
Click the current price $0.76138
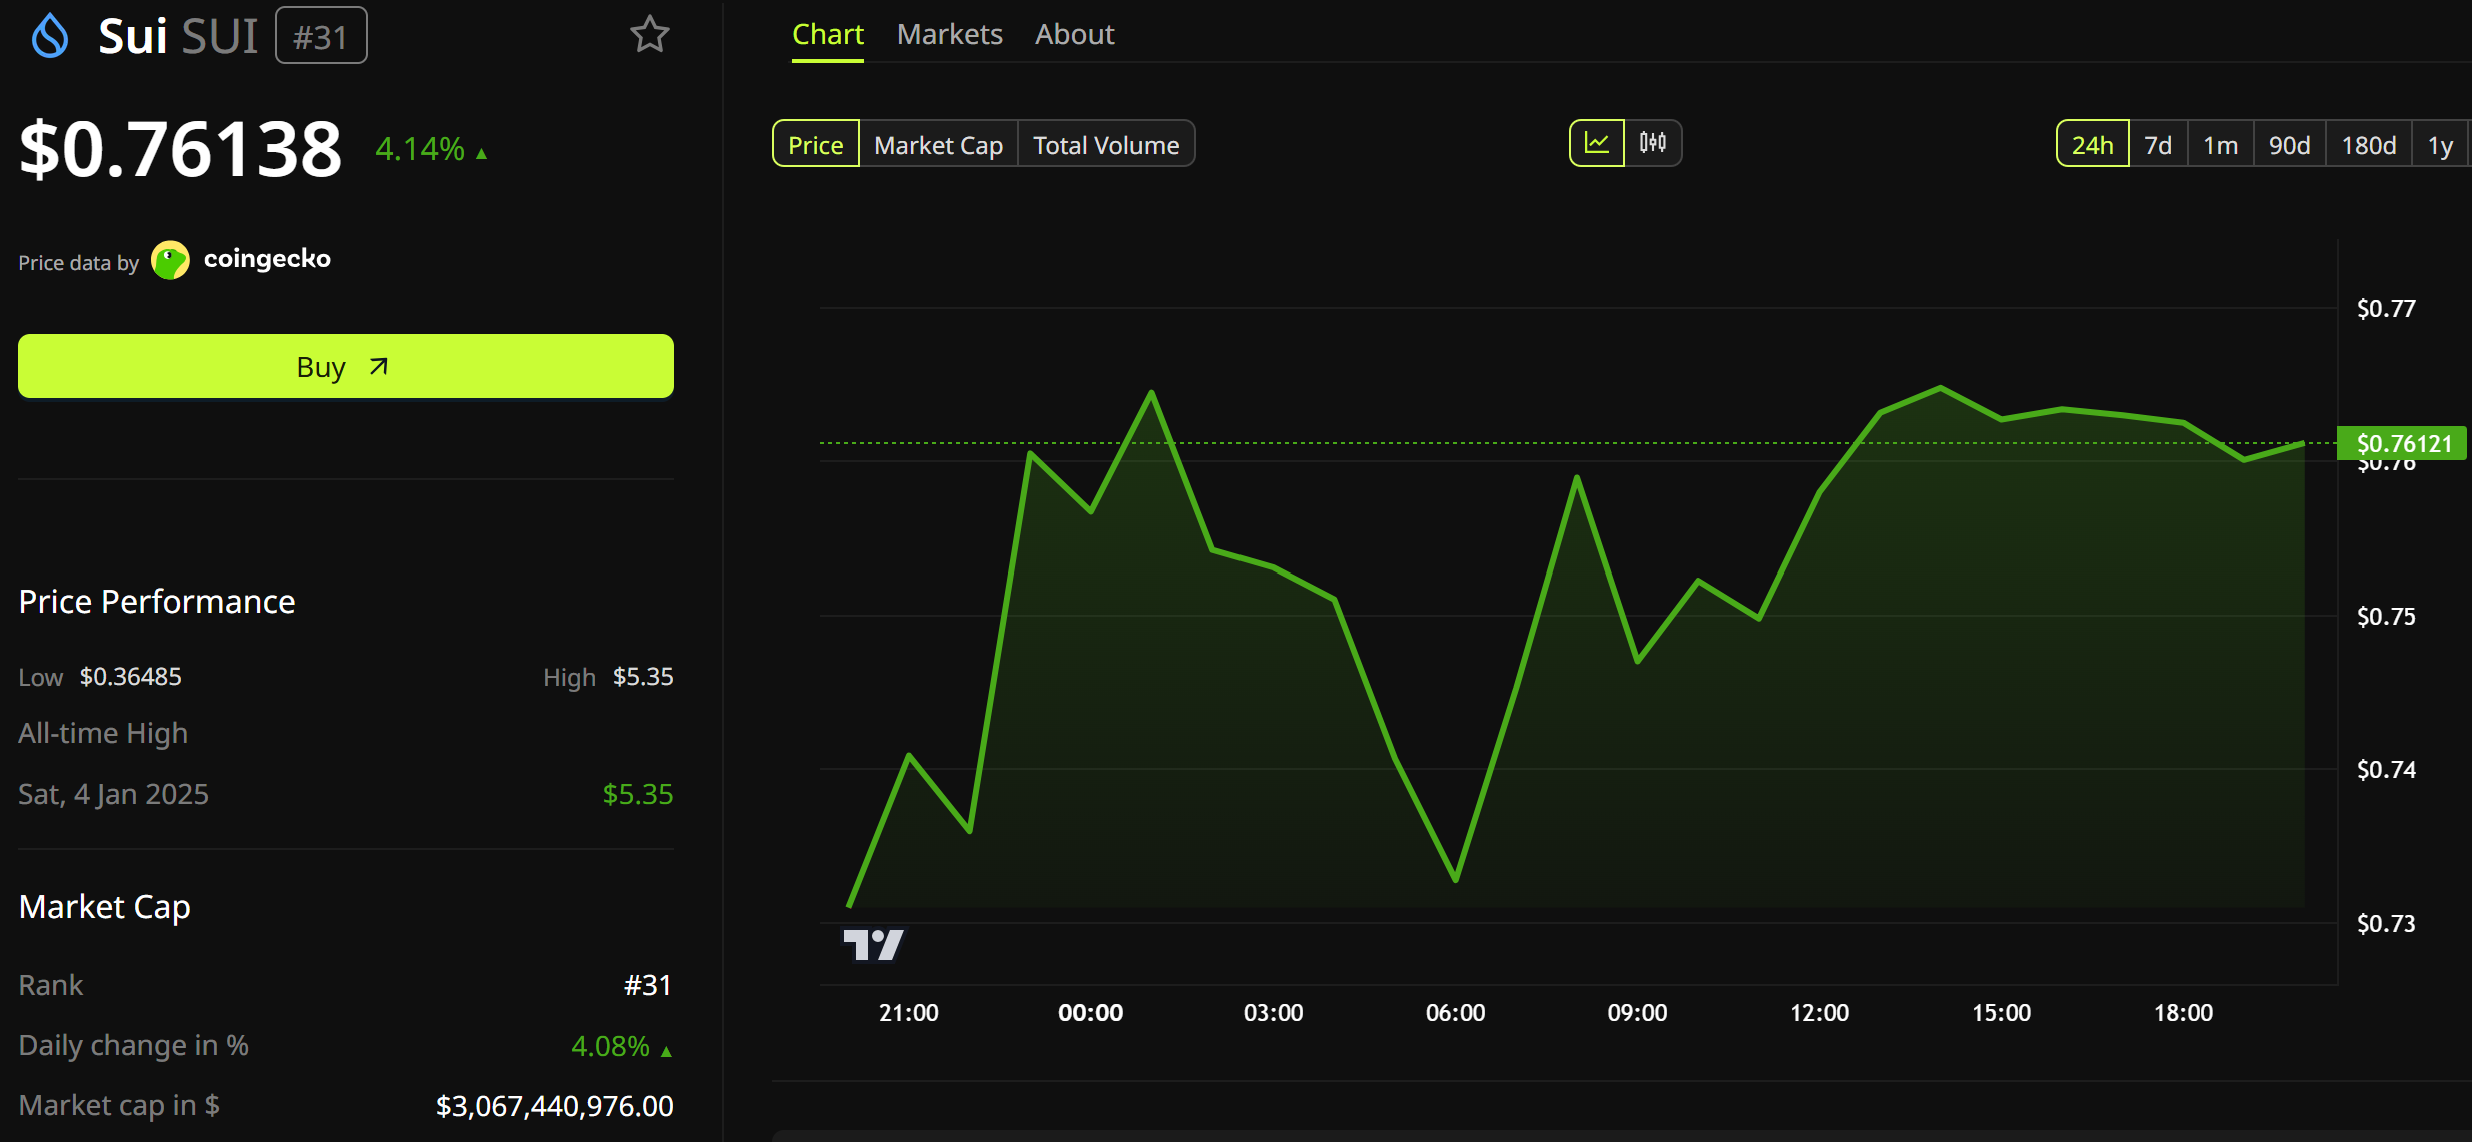[x=181, y=149]
